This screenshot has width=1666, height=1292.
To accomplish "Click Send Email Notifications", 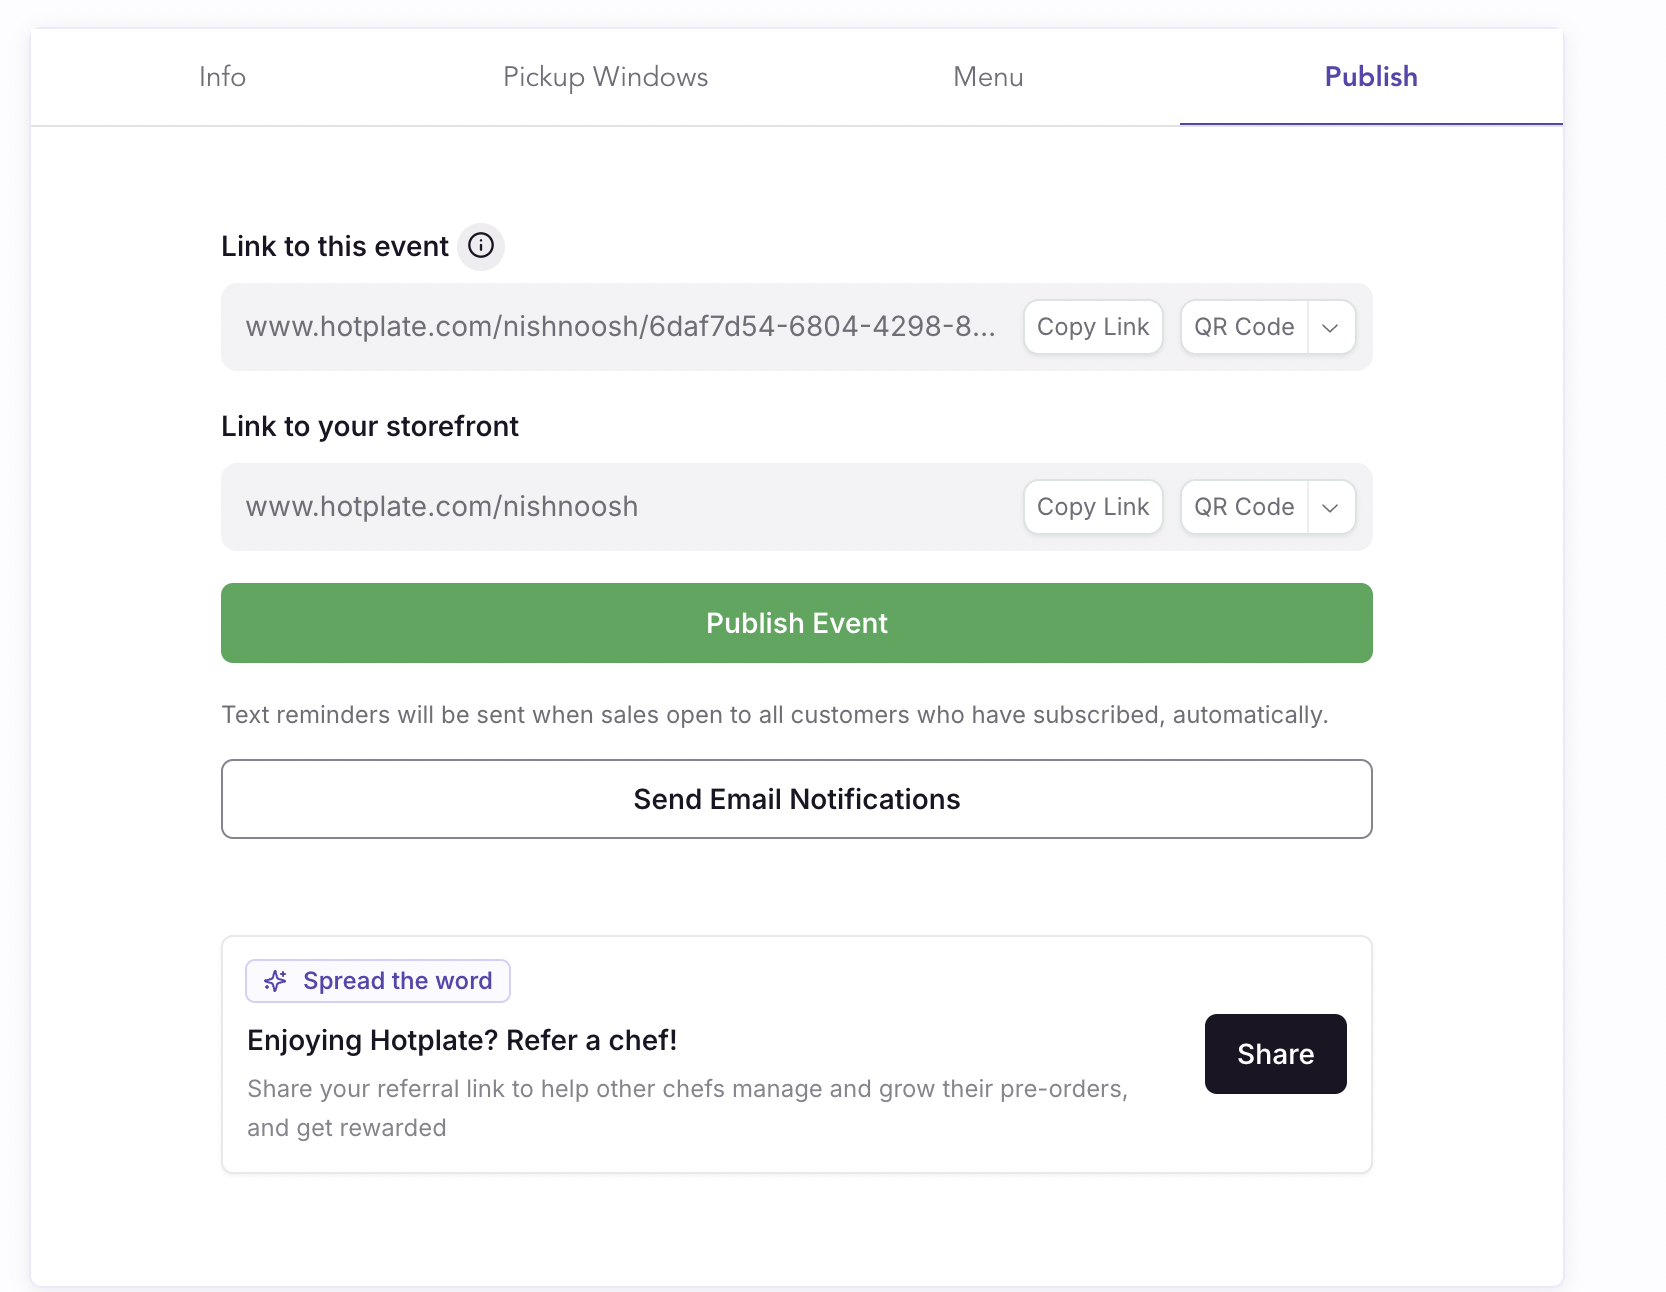I will pos(796,799).
